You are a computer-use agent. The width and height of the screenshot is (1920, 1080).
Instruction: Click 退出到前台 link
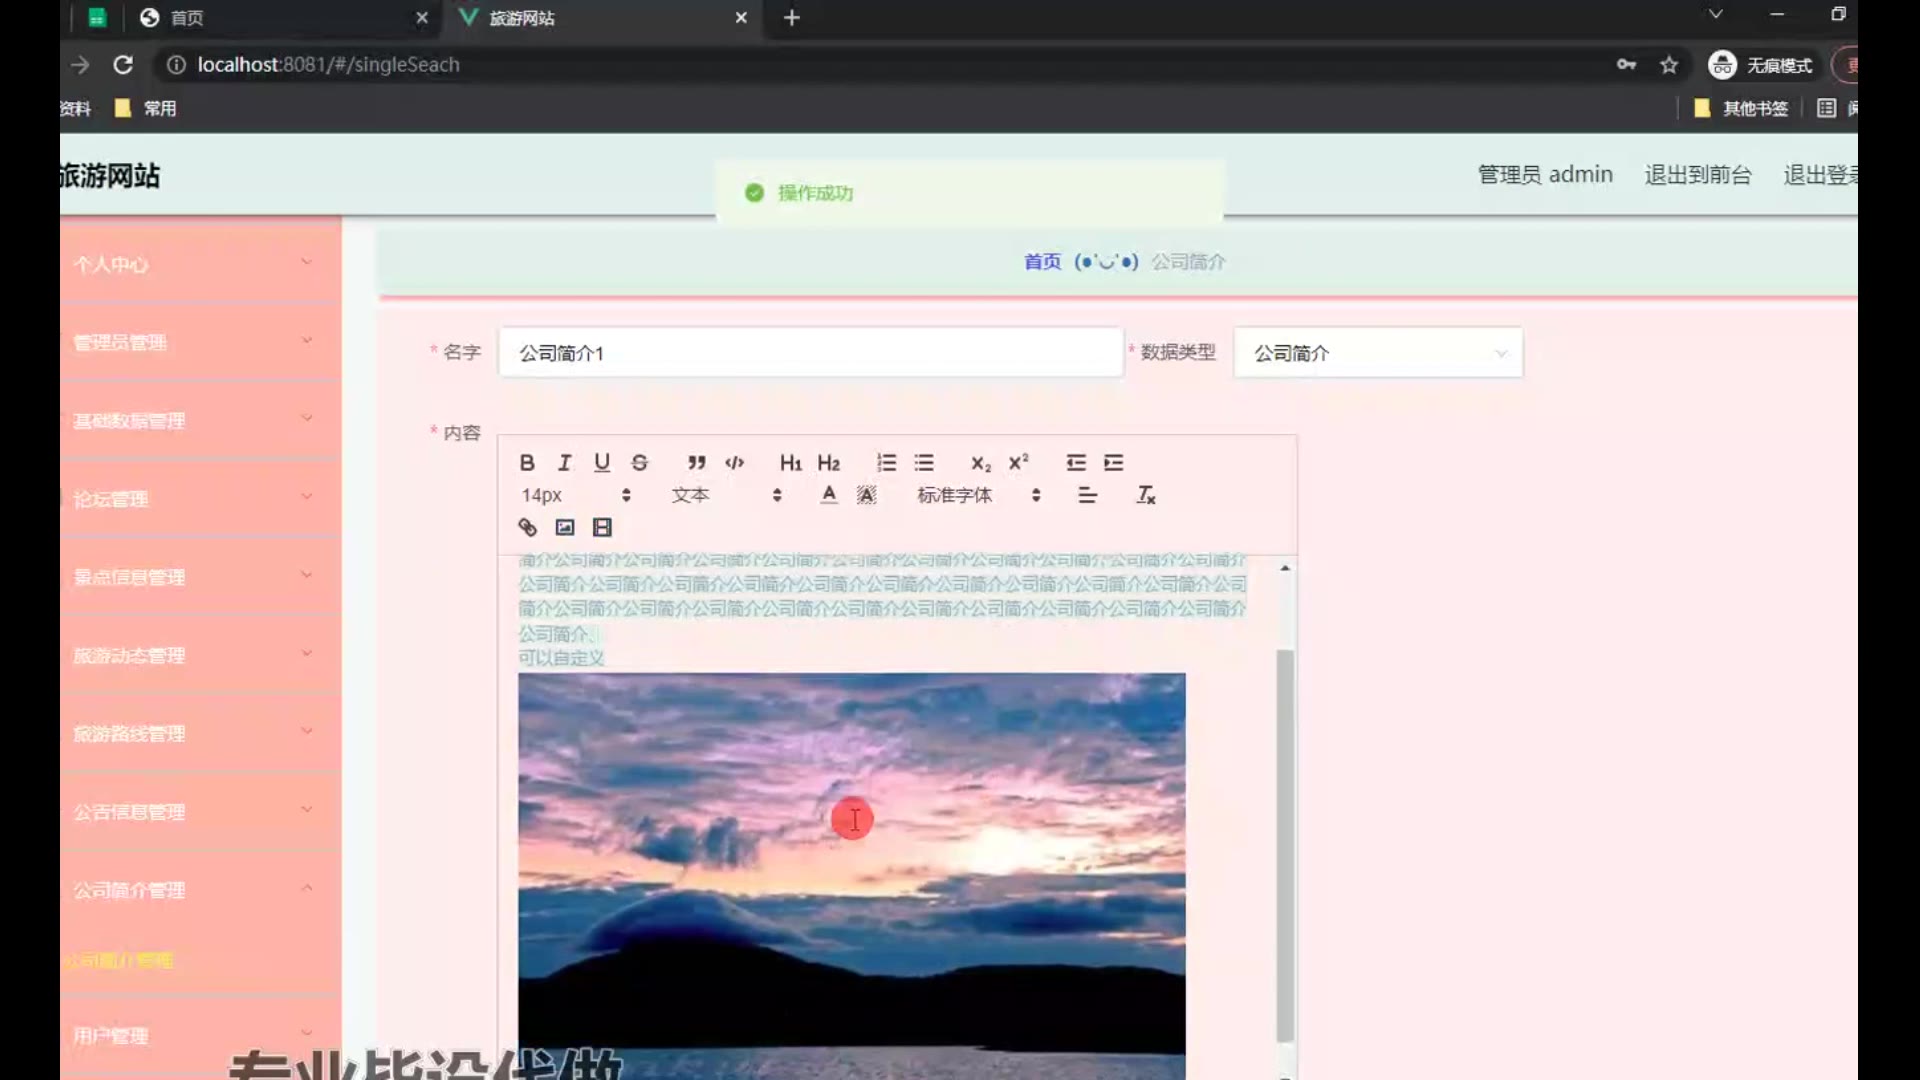(1698, 175)
